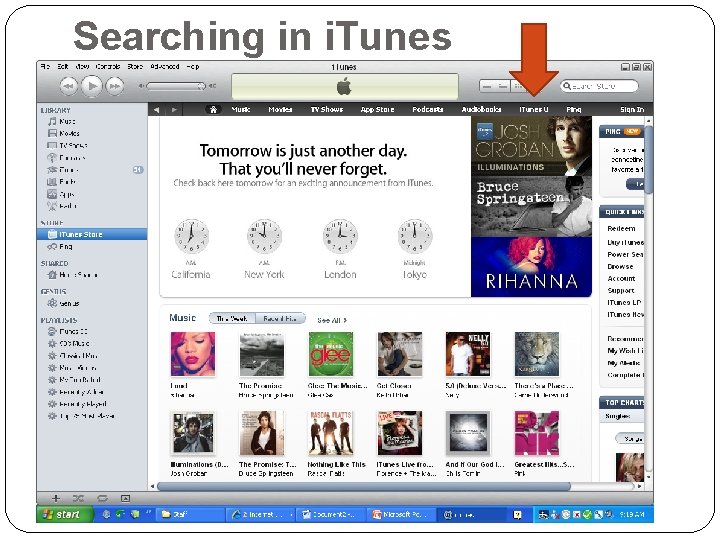The image size is (720, 540).
Task: Open the Rihanna Loud album cover
Action: pos(192,354)
